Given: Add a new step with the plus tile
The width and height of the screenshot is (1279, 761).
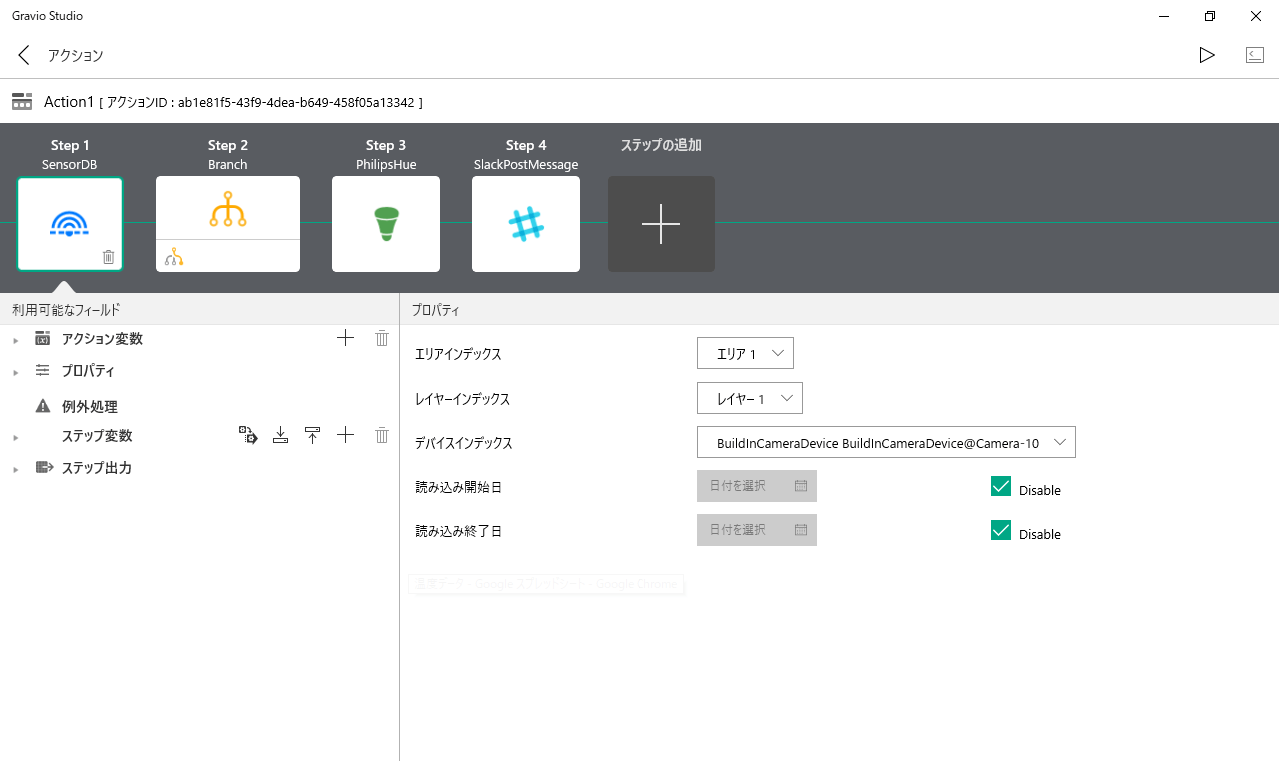Looking at the screenshot, I should click(x=661, y=224).
